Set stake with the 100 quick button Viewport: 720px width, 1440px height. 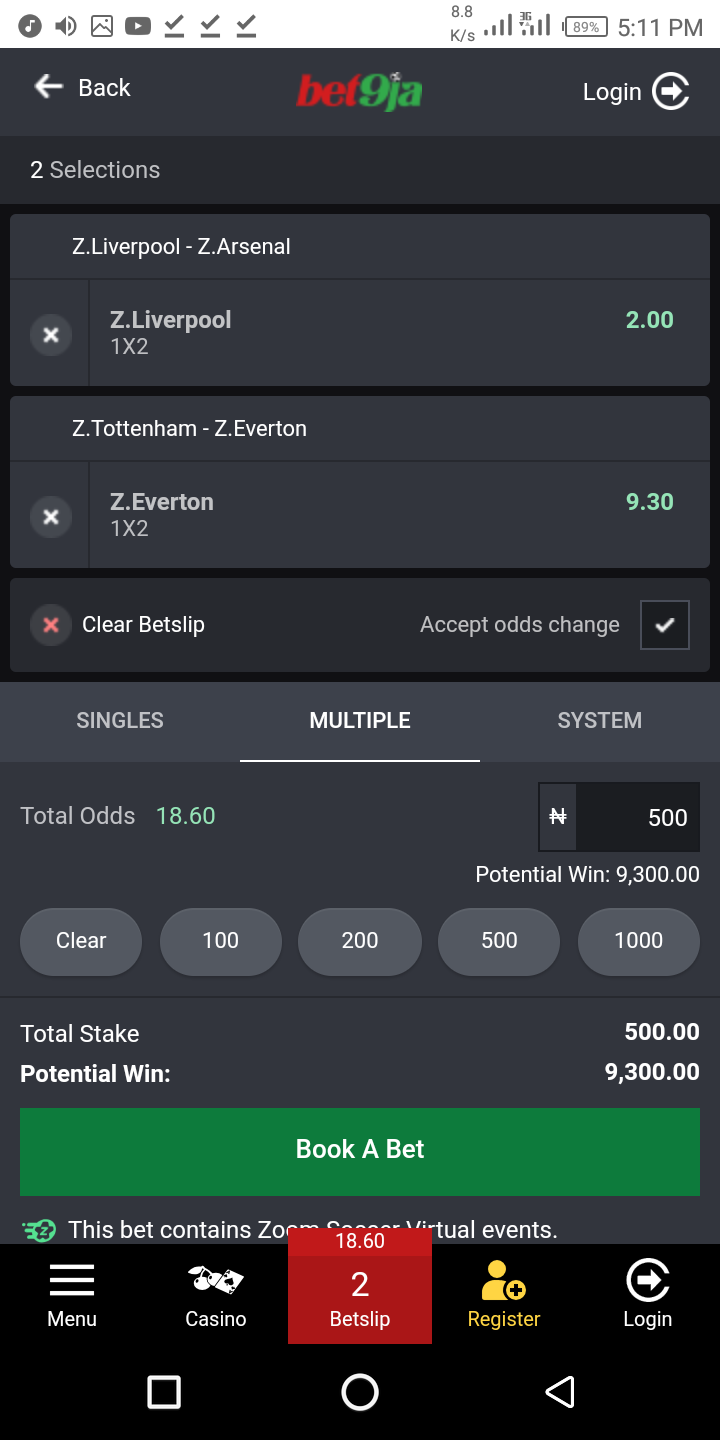[220, 941]
